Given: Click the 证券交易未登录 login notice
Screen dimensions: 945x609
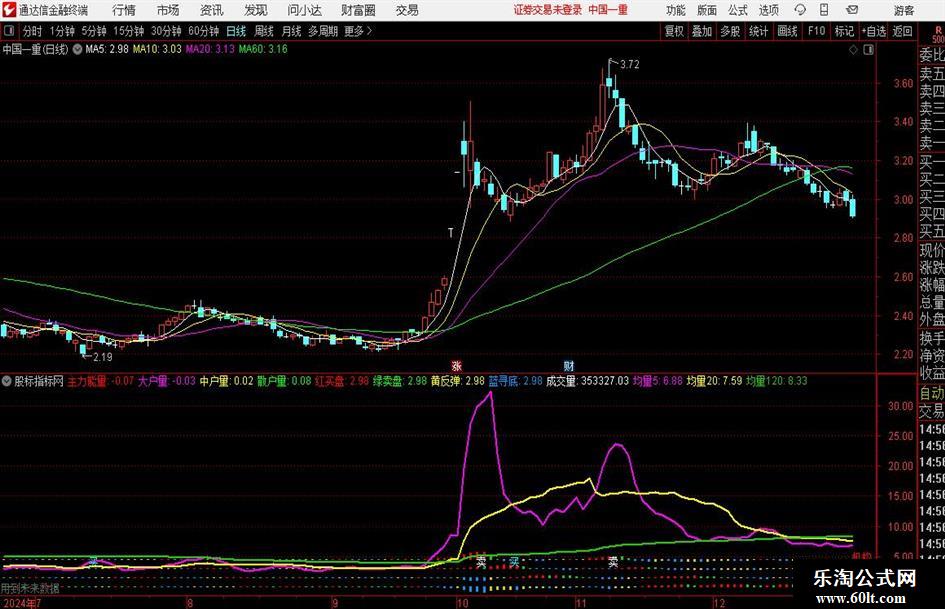Looking at the screenshot, I should tap(548, 10).
